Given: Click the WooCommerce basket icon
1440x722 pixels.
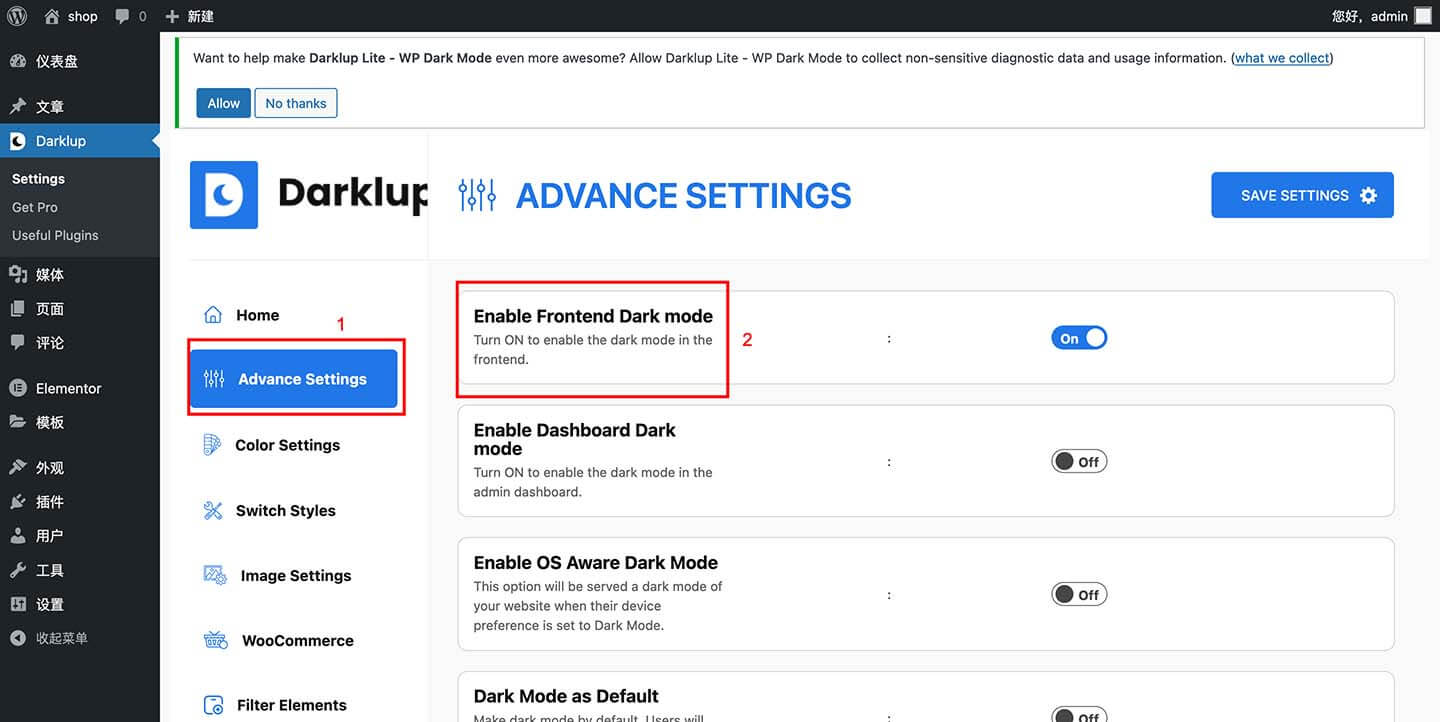Looking at the screenshot, I should coord(215,640).
